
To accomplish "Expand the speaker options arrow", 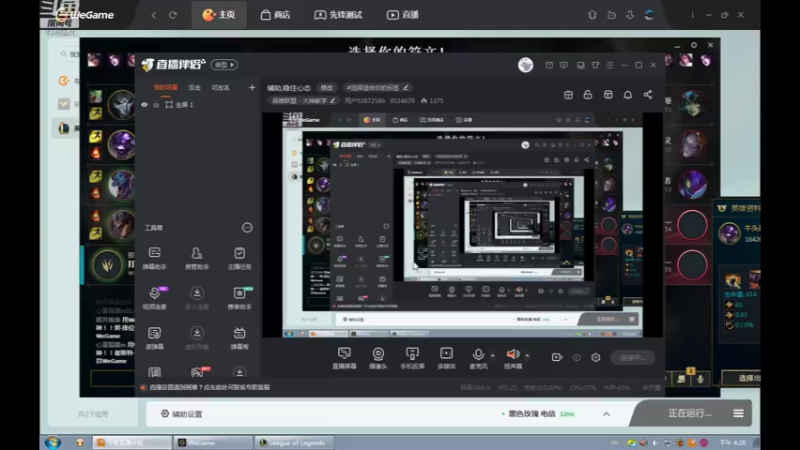I will pyautogui.click(x=527, y=355).
